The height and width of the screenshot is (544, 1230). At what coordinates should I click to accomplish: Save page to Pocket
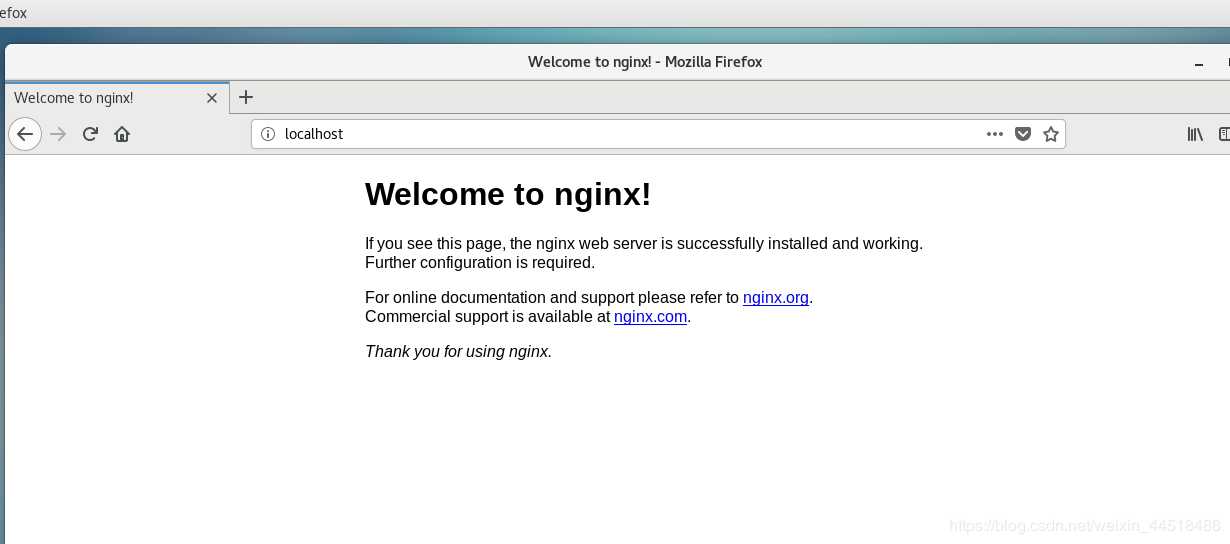coord(1023,134)
